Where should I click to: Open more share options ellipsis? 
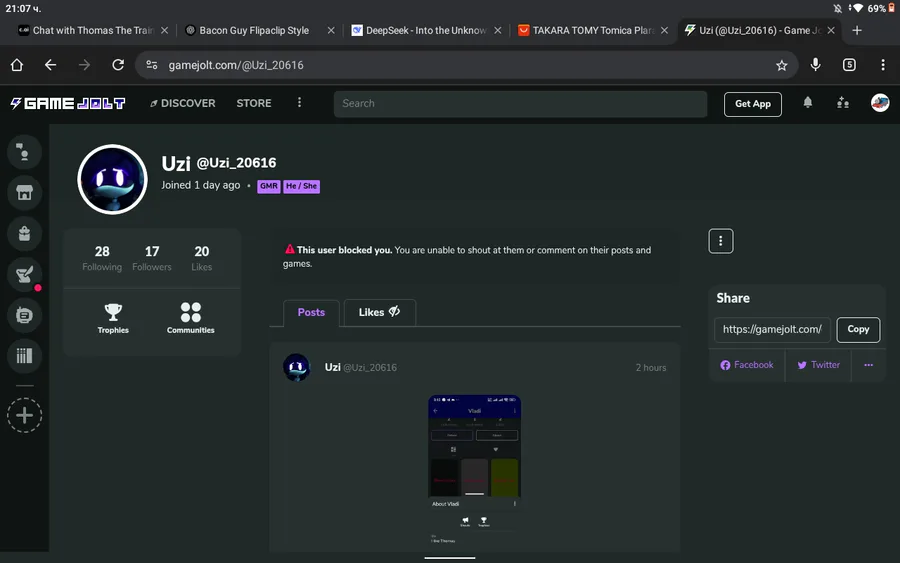coord(868,365)
